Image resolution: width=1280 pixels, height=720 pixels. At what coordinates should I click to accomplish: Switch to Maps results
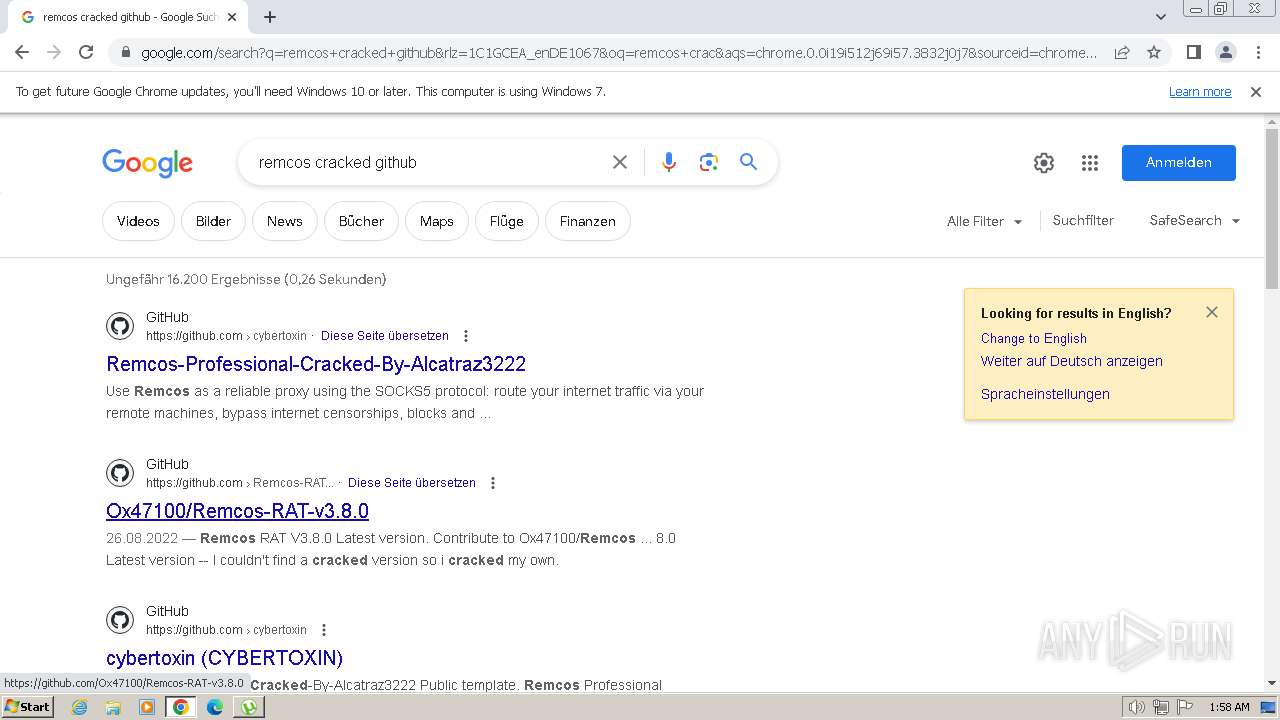[437, 221]
